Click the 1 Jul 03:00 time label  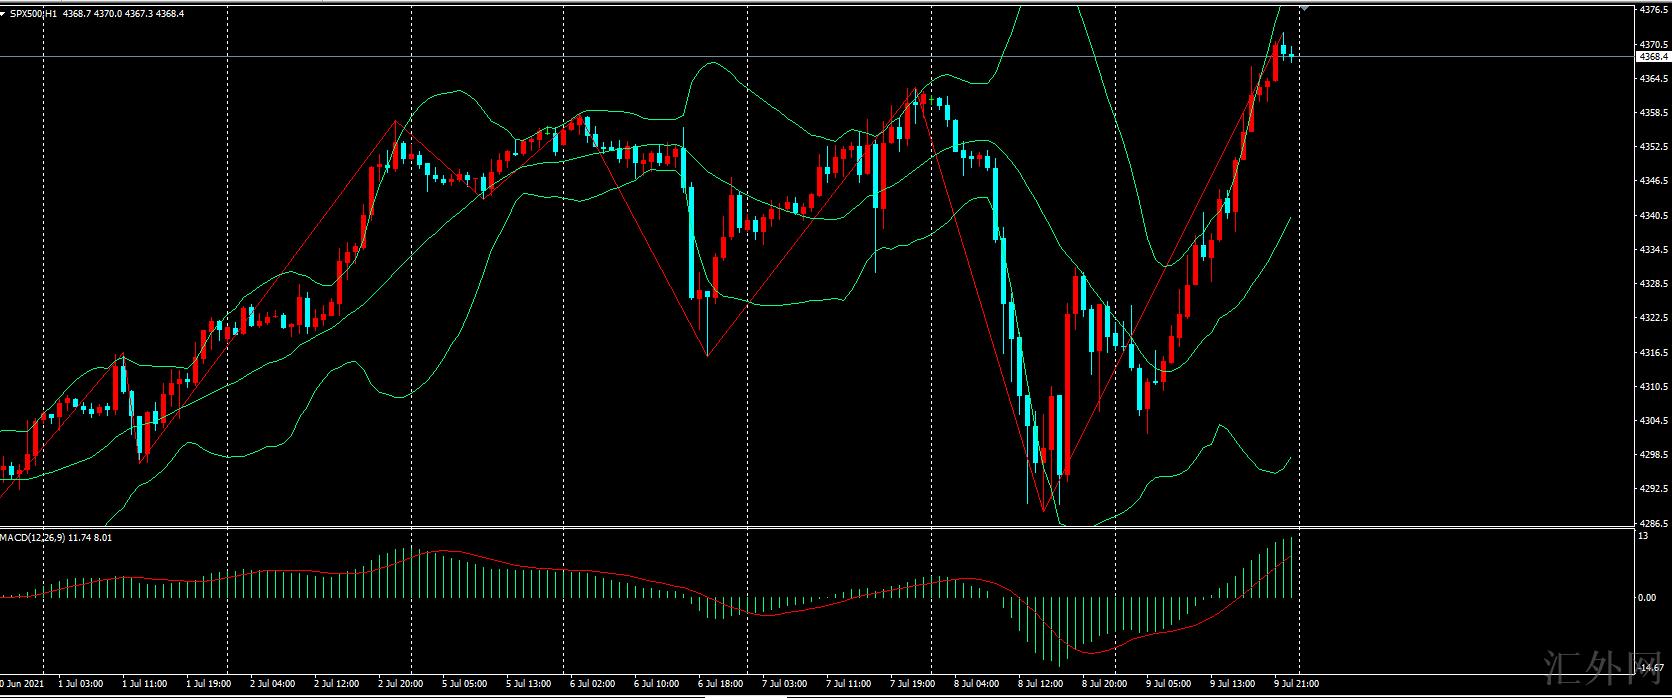80,684
